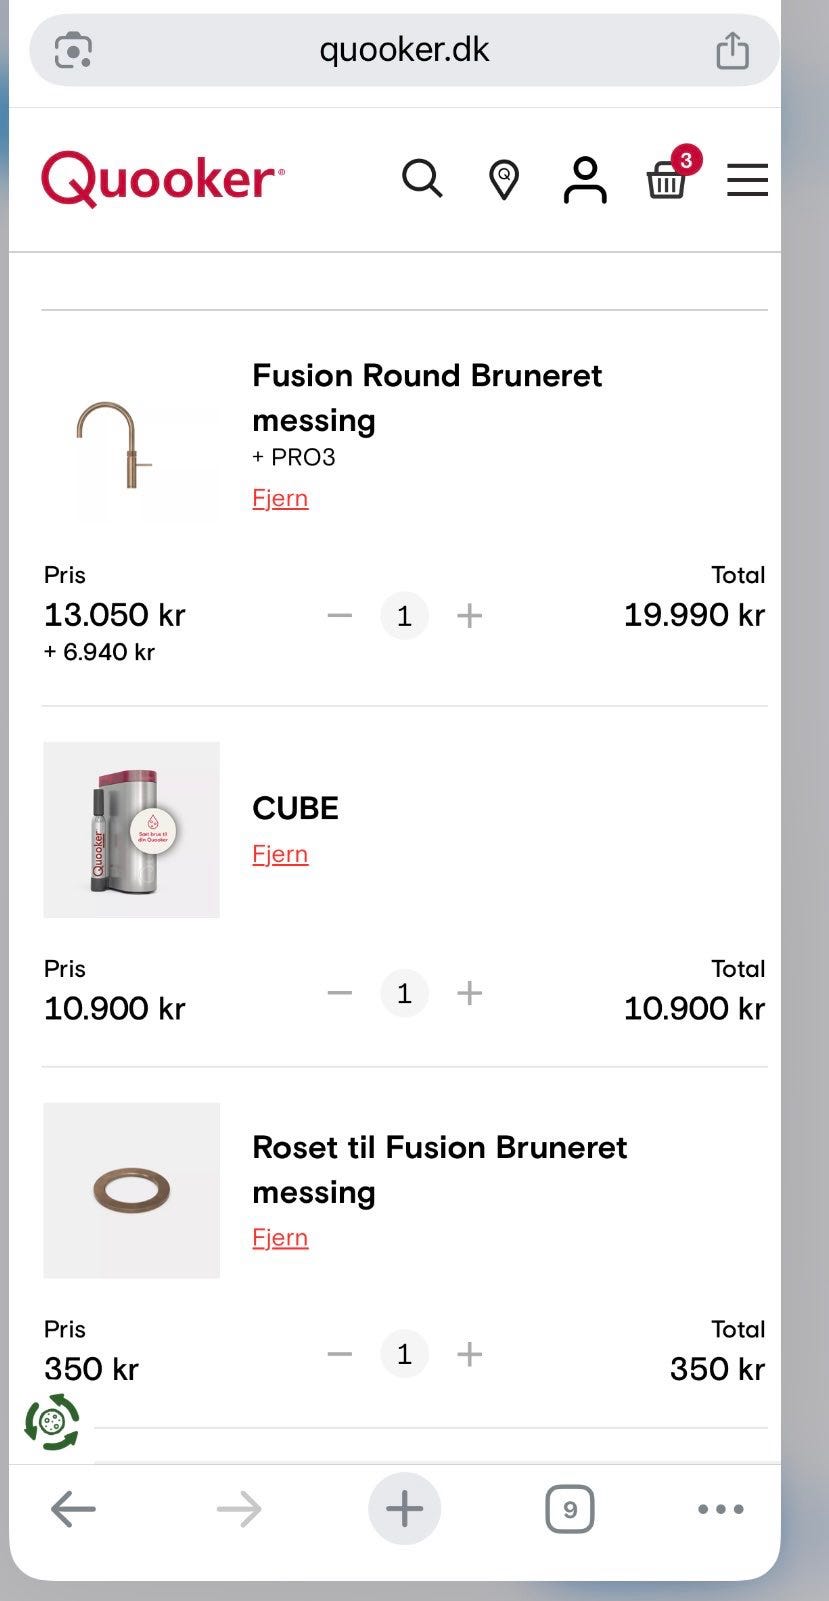Open the hamburger navigation menu
This screenshot has height=1601, width=829.
click(747, 180)
